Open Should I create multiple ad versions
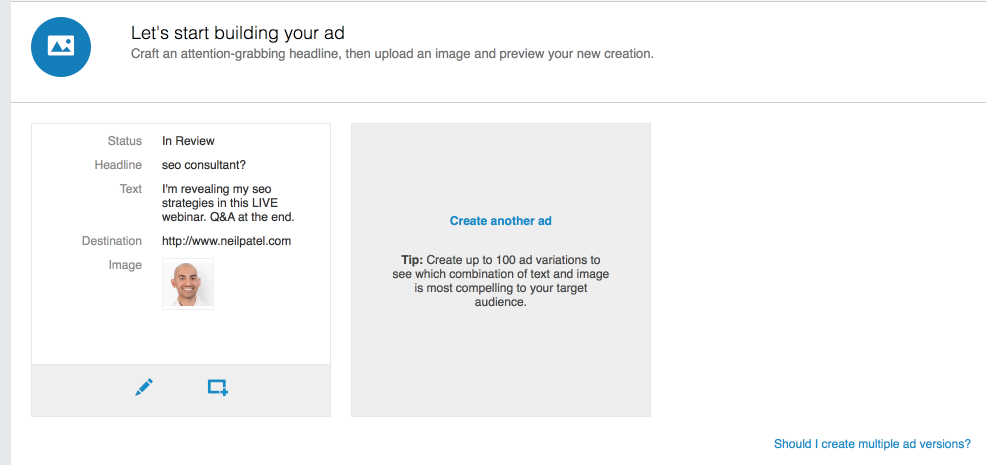The image size is (986, 465). pyautogui.click(x=872, y=444)
